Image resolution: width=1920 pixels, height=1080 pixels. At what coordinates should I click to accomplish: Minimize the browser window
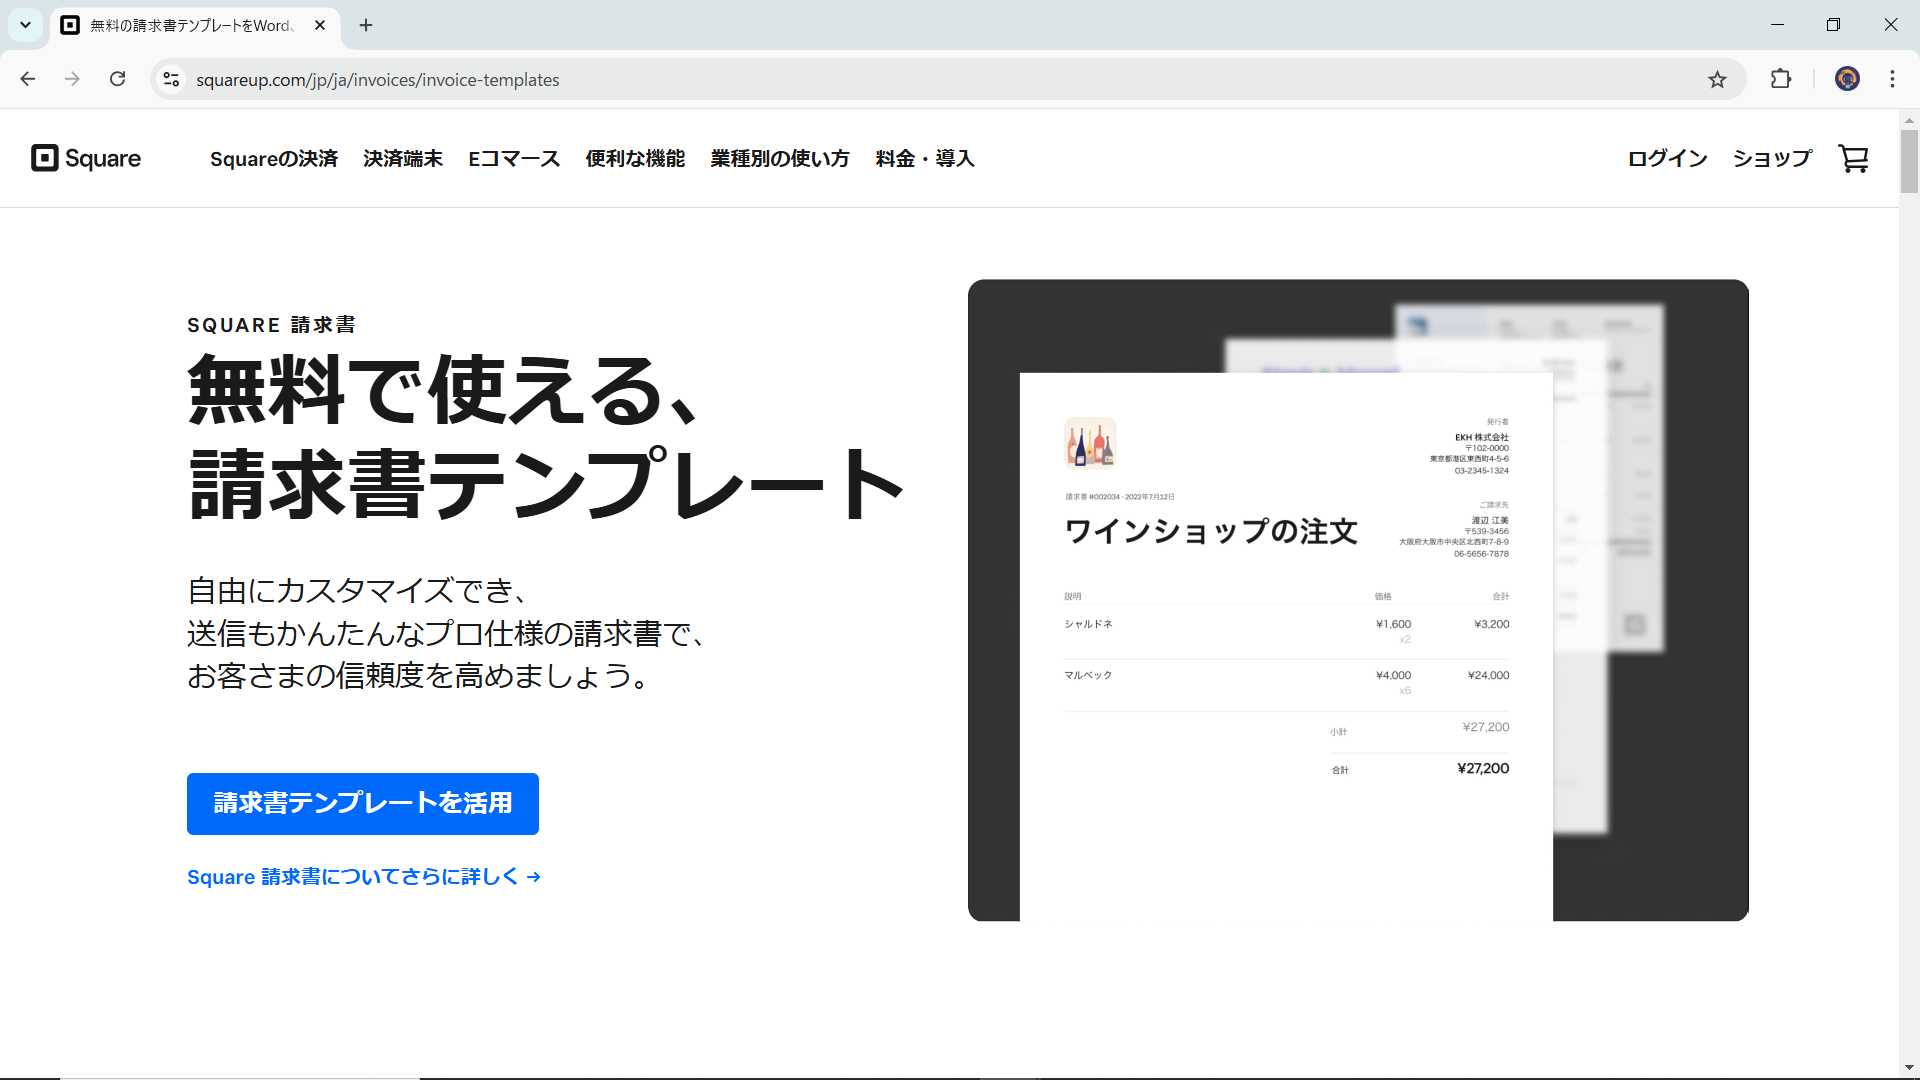[x=1777, y=25]
